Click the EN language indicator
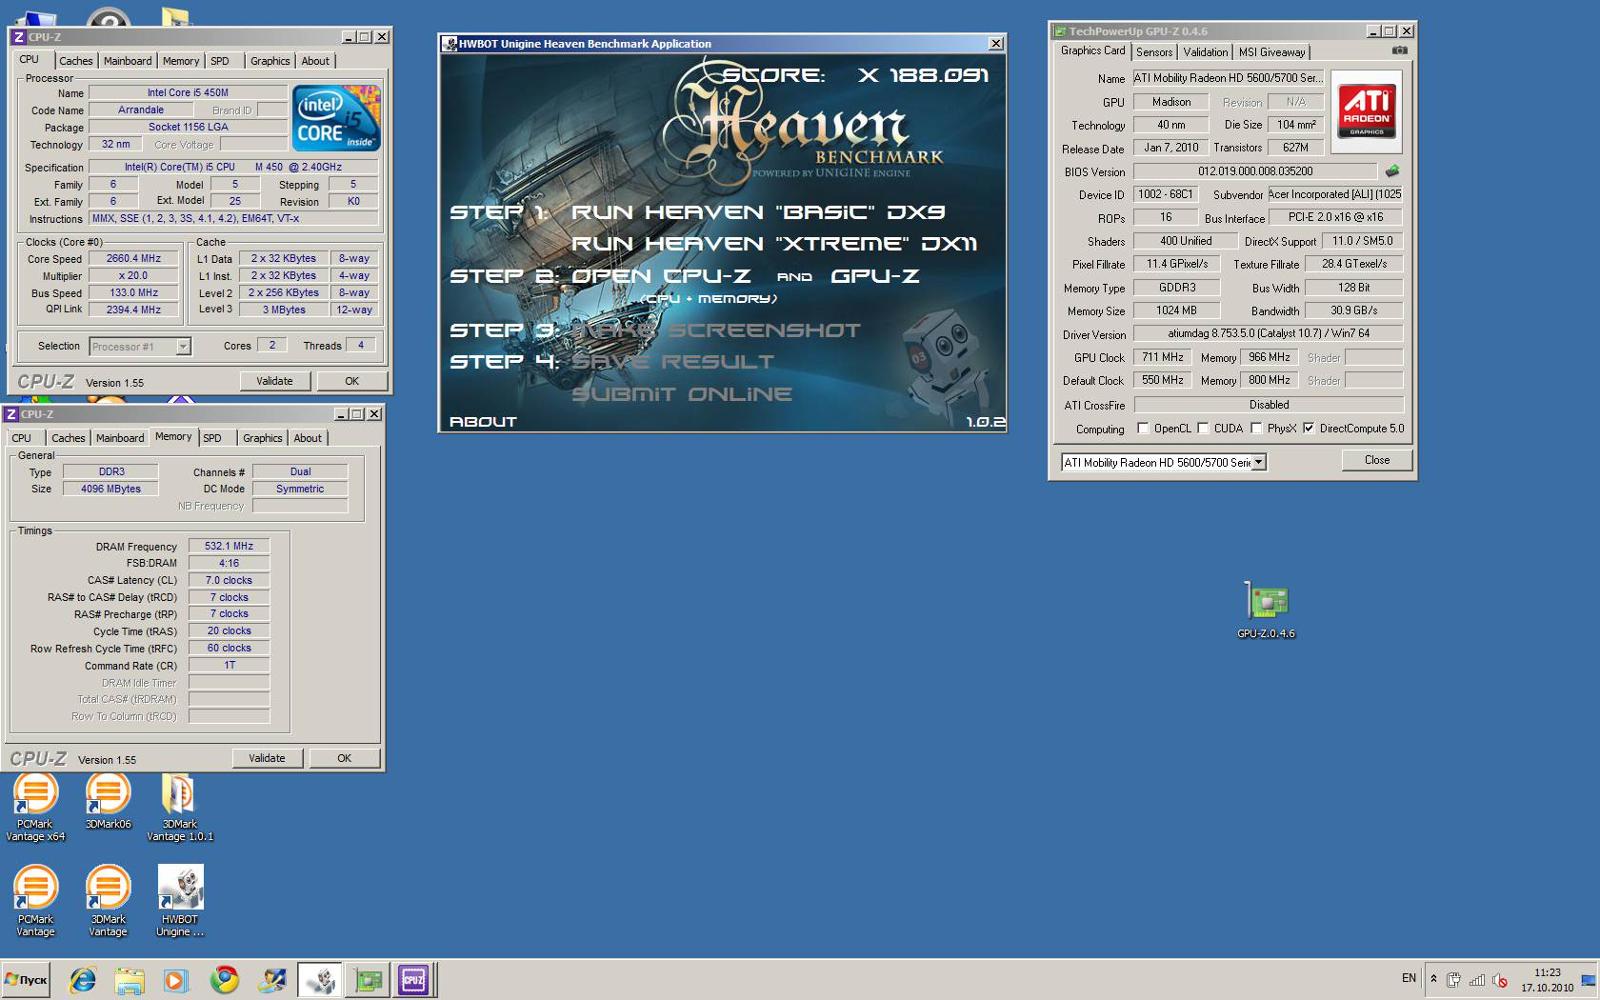Viewport: 1600px width, 1000px height. coord(1408,978)
